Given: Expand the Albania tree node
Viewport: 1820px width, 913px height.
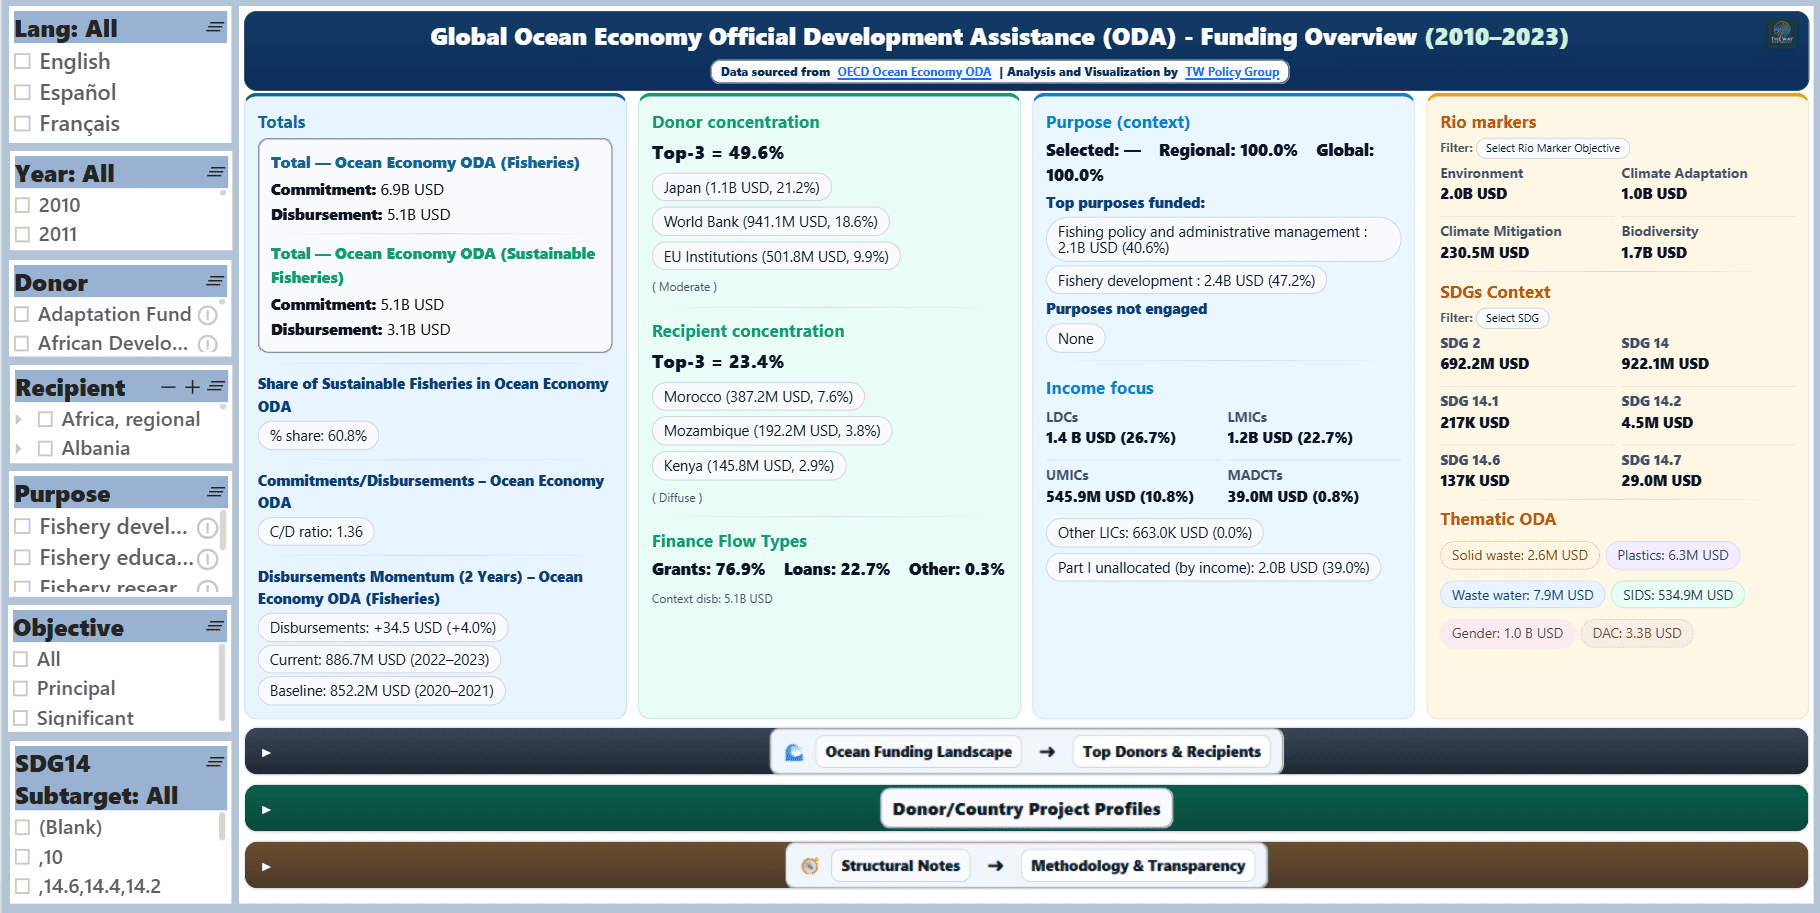Looking at the screenshot, I should tap(18, 449).
